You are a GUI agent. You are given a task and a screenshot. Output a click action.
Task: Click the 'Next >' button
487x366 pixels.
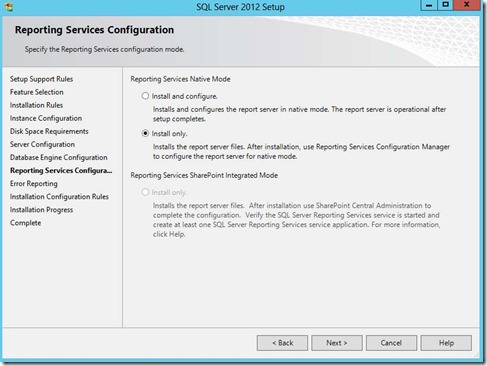point(337,343)
